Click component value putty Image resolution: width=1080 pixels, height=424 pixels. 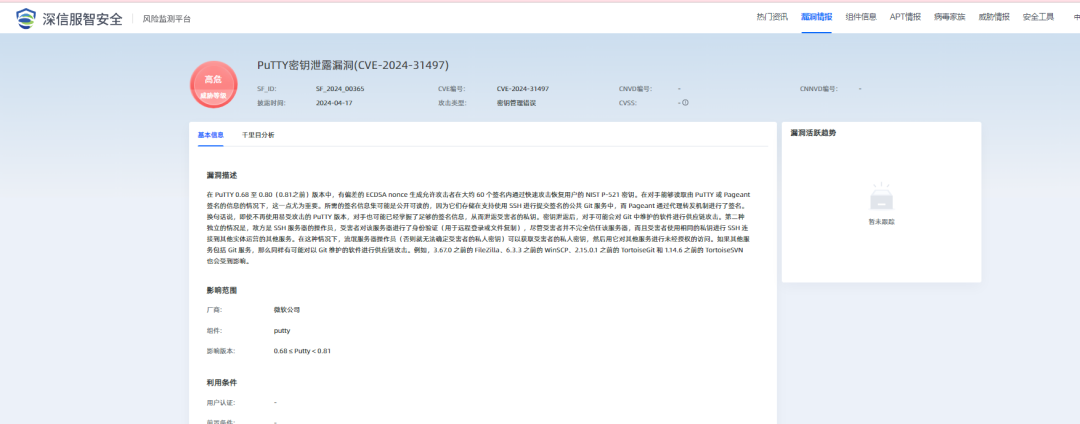[x=282, y=330]
